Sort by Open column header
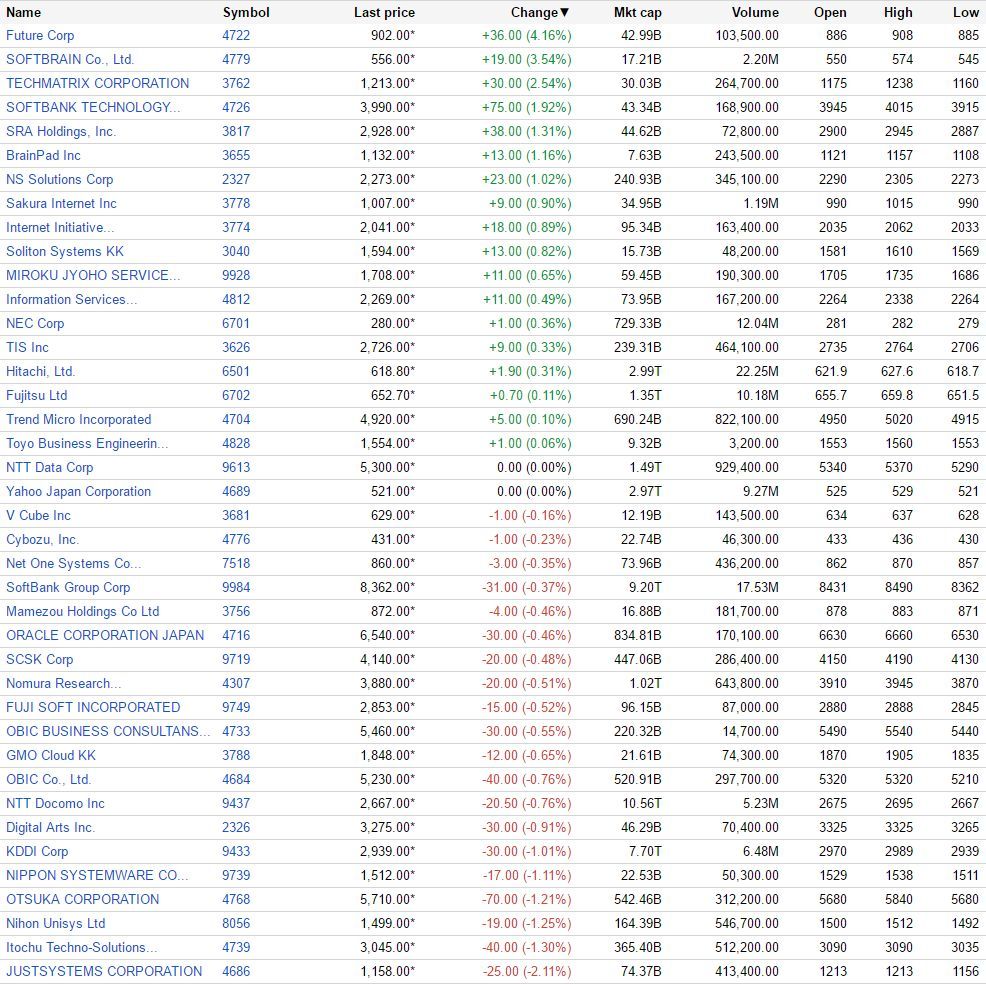986x984 pixels. click(x=829, y=13)
